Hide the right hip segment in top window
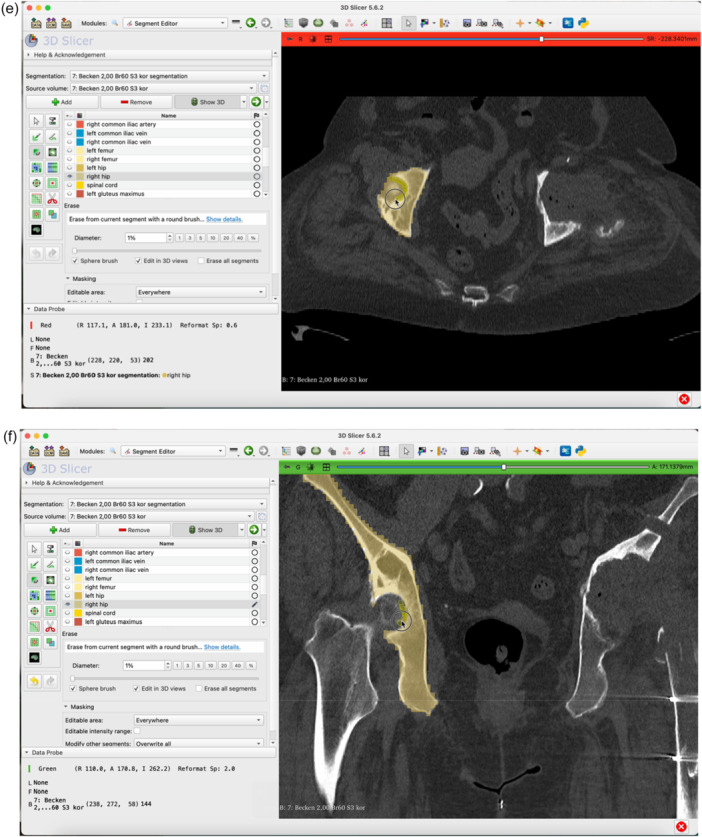702x837 pixels. [x=69, y=176]
